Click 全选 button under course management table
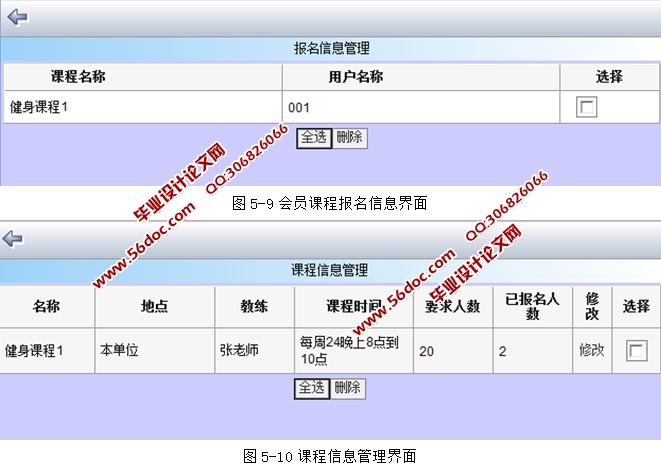Screen dimensions: 661x473 pos(312,388)
